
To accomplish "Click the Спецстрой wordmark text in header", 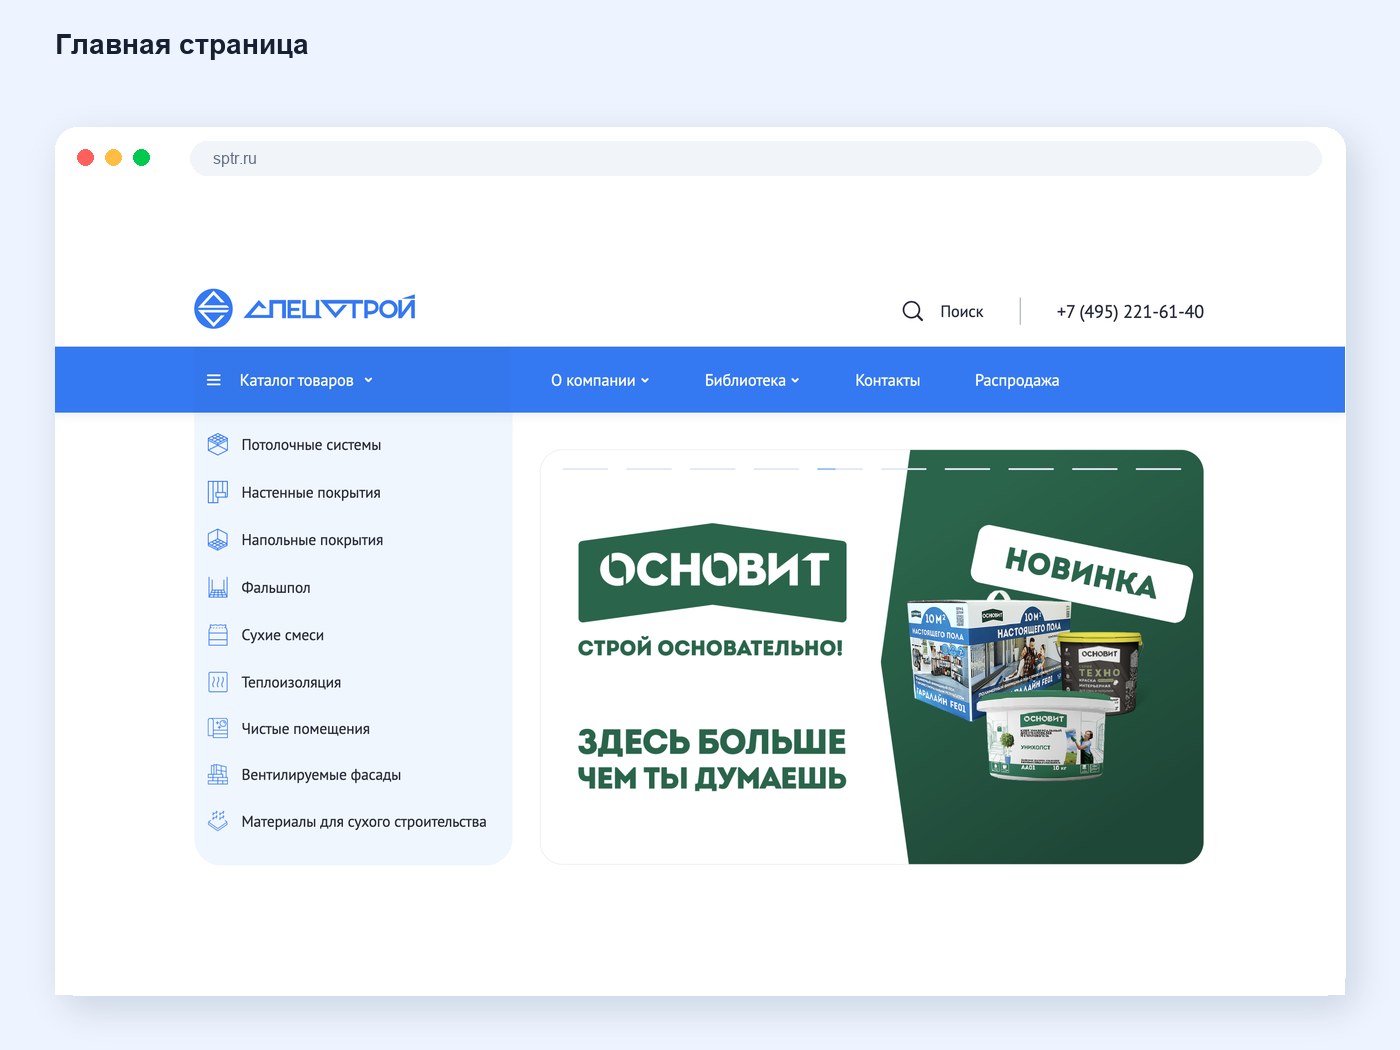I will coord(330,308).
